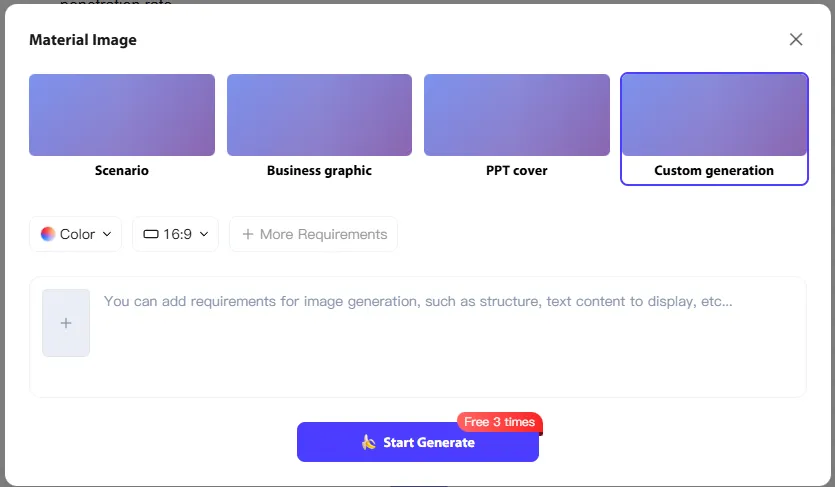This screenshot has height=487, width=835.
Task: Open the Color style dropdown
Action: [76, 234]
